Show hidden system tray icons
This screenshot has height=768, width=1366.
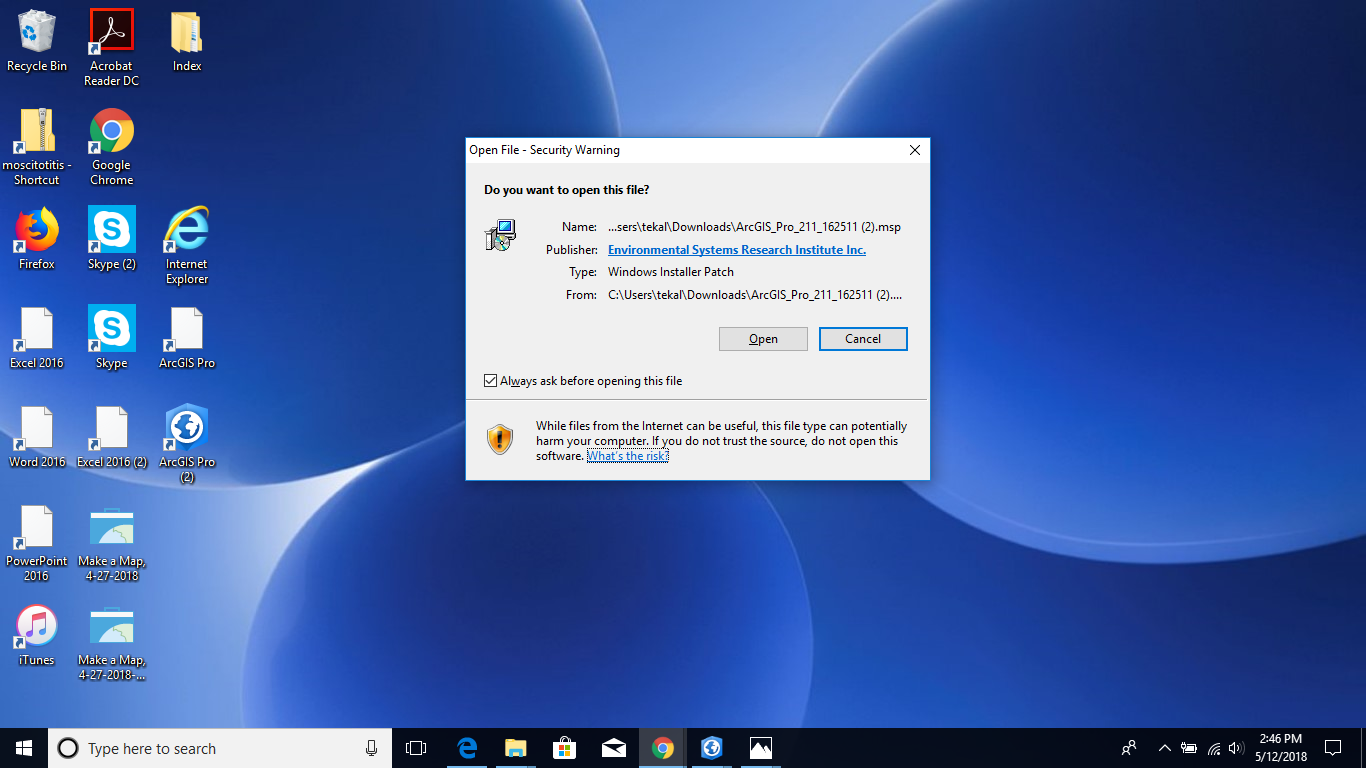point(1164,748)
